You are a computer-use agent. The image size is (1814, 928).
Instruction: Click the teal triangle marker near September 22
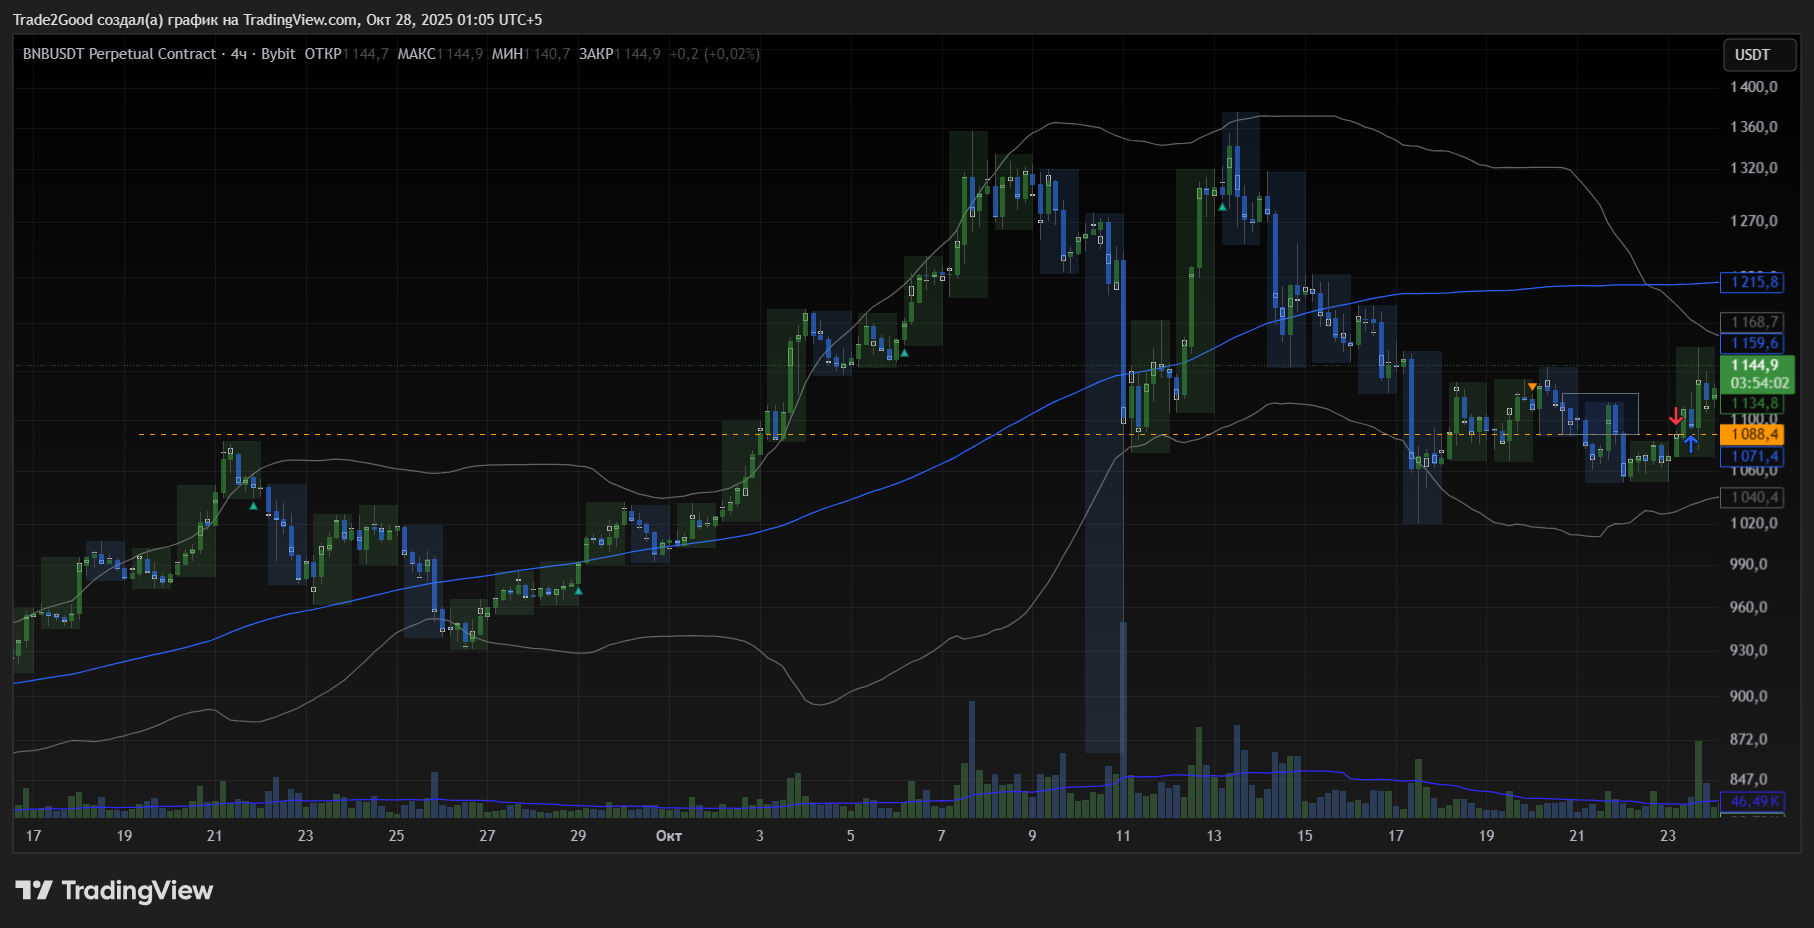[253, 506]
